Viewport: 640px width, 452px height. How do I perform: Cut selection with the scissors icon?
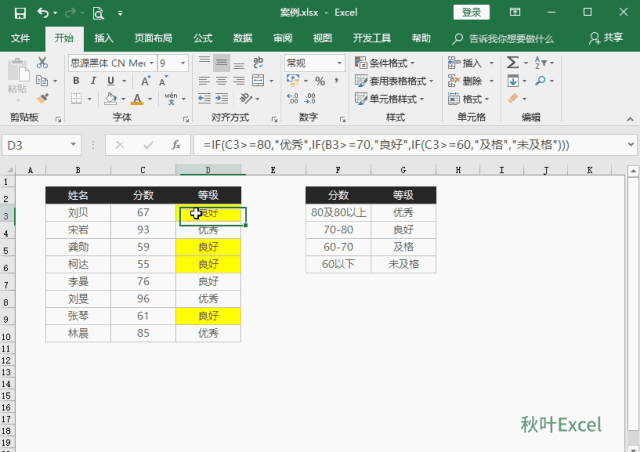click(42, 62)
